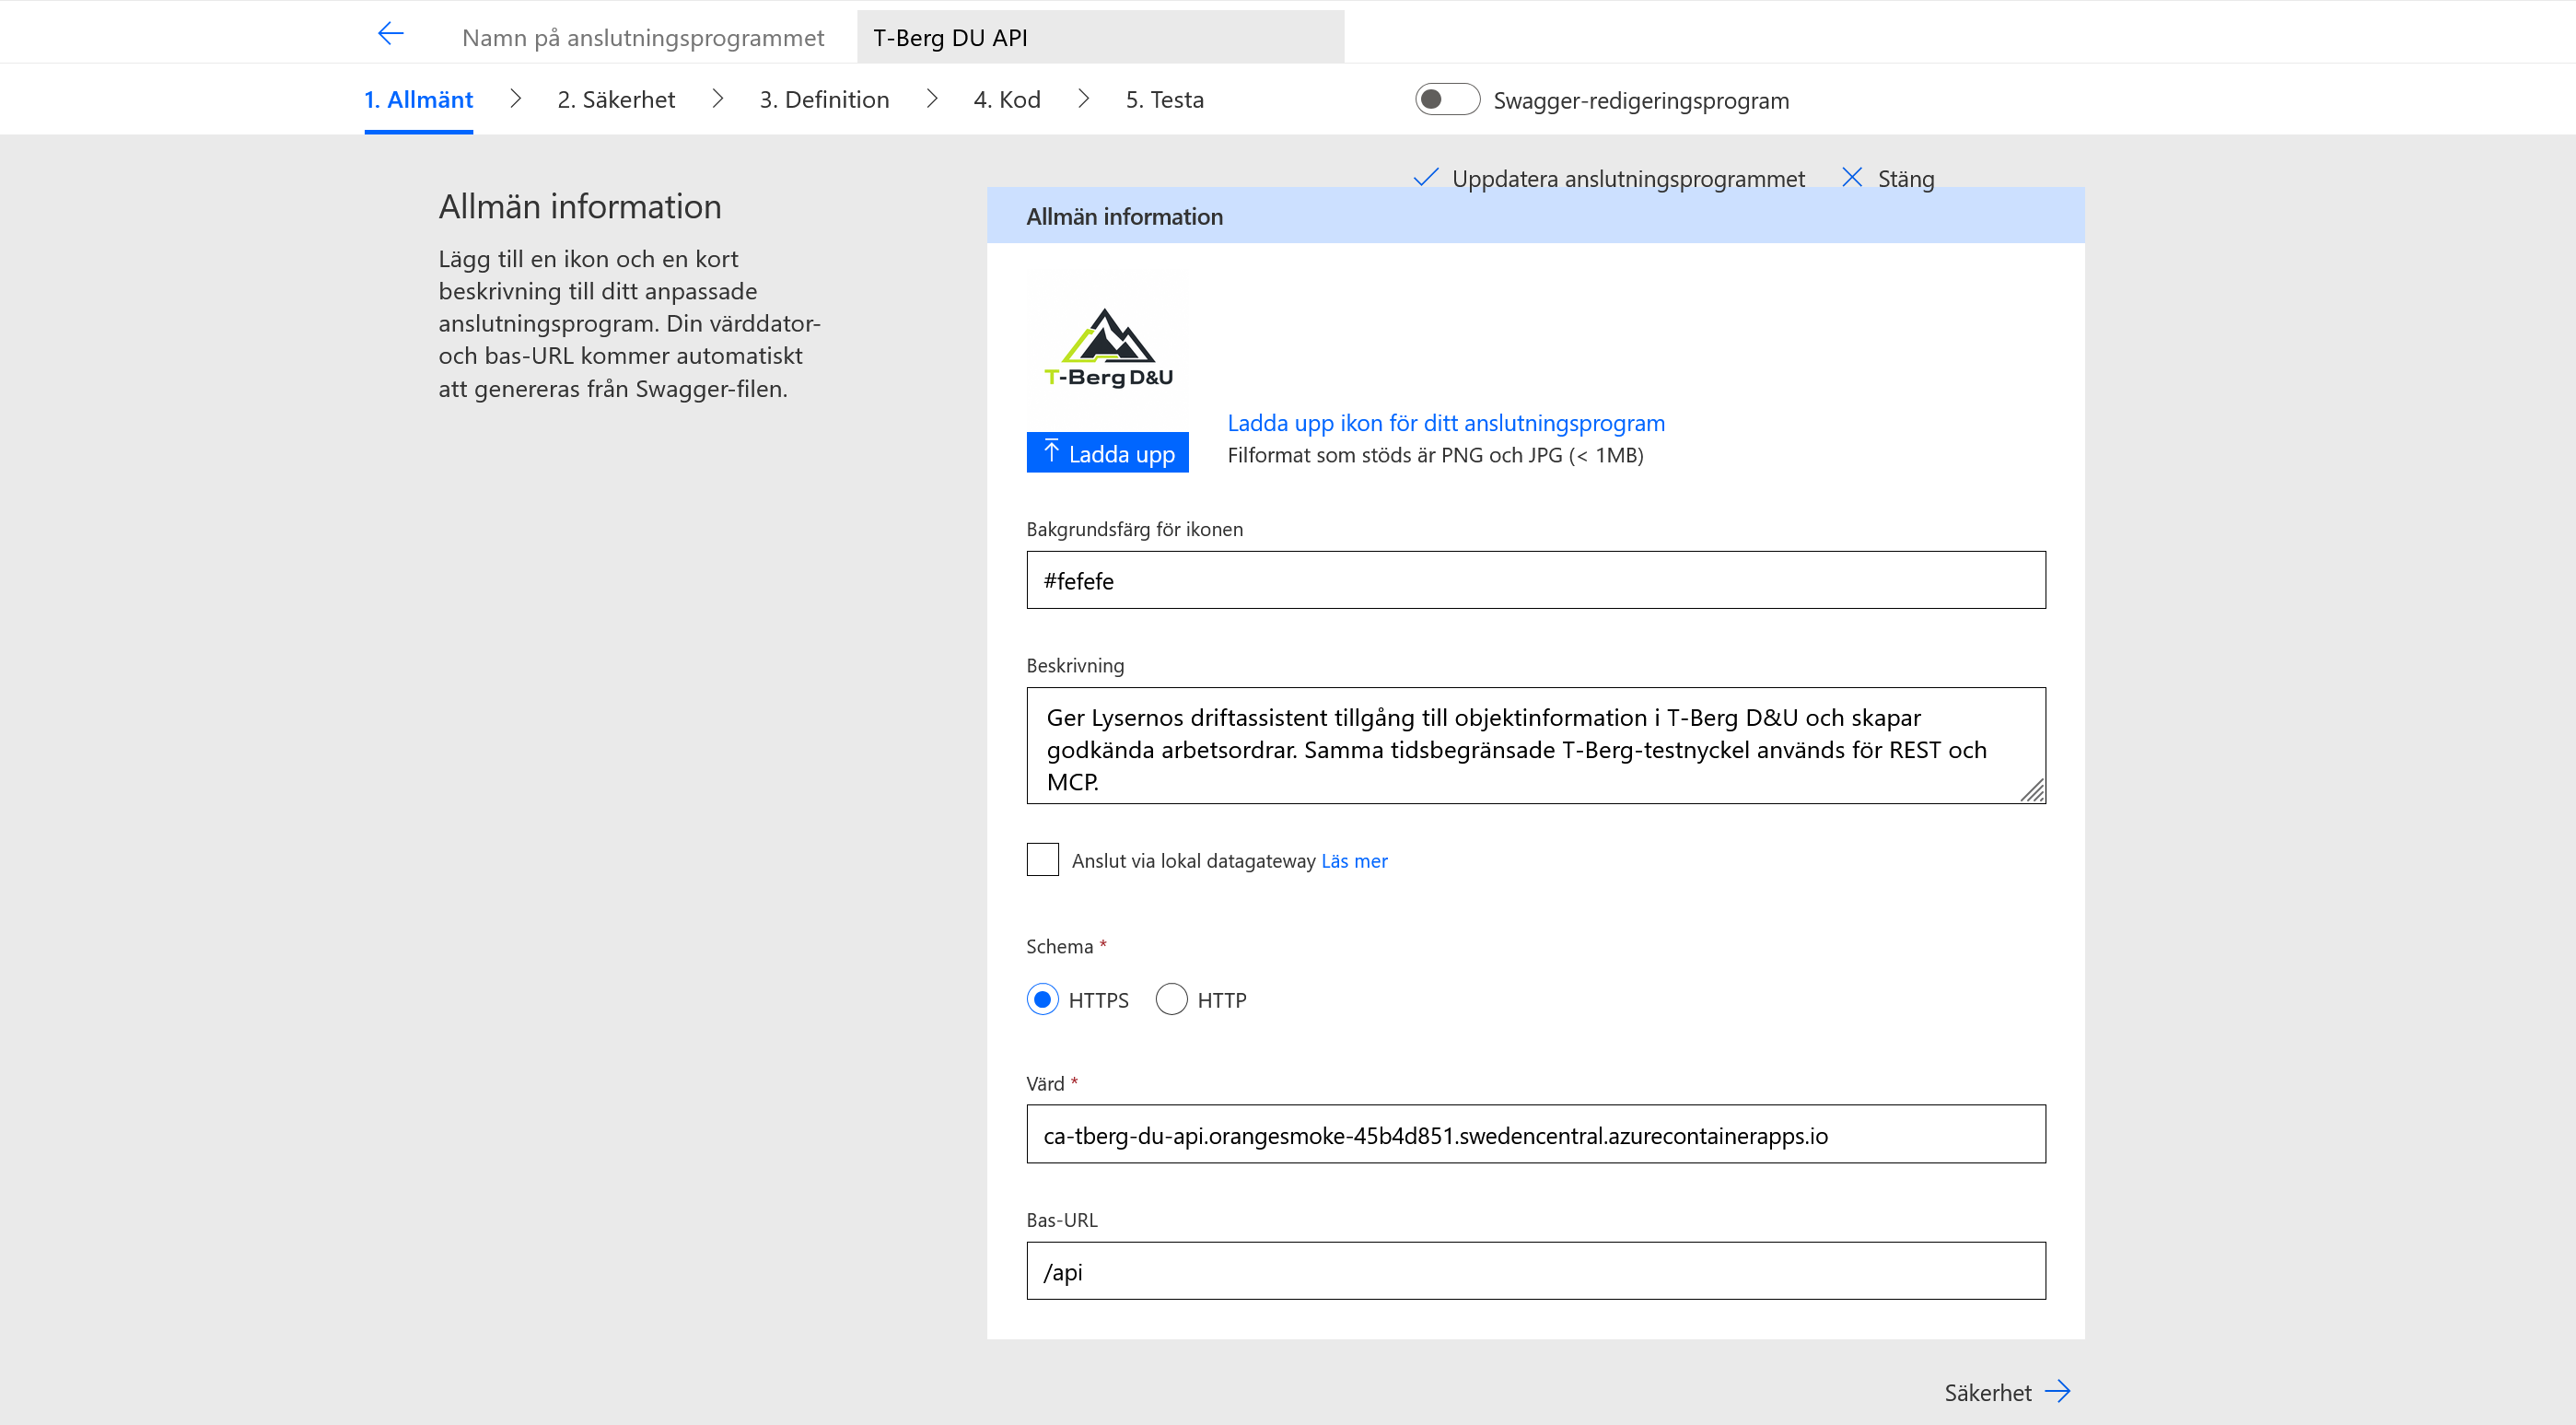Click the connector name field T-Berg DU API
The height and width of the screenshot is (1425, 2576).
[1100, 37]
